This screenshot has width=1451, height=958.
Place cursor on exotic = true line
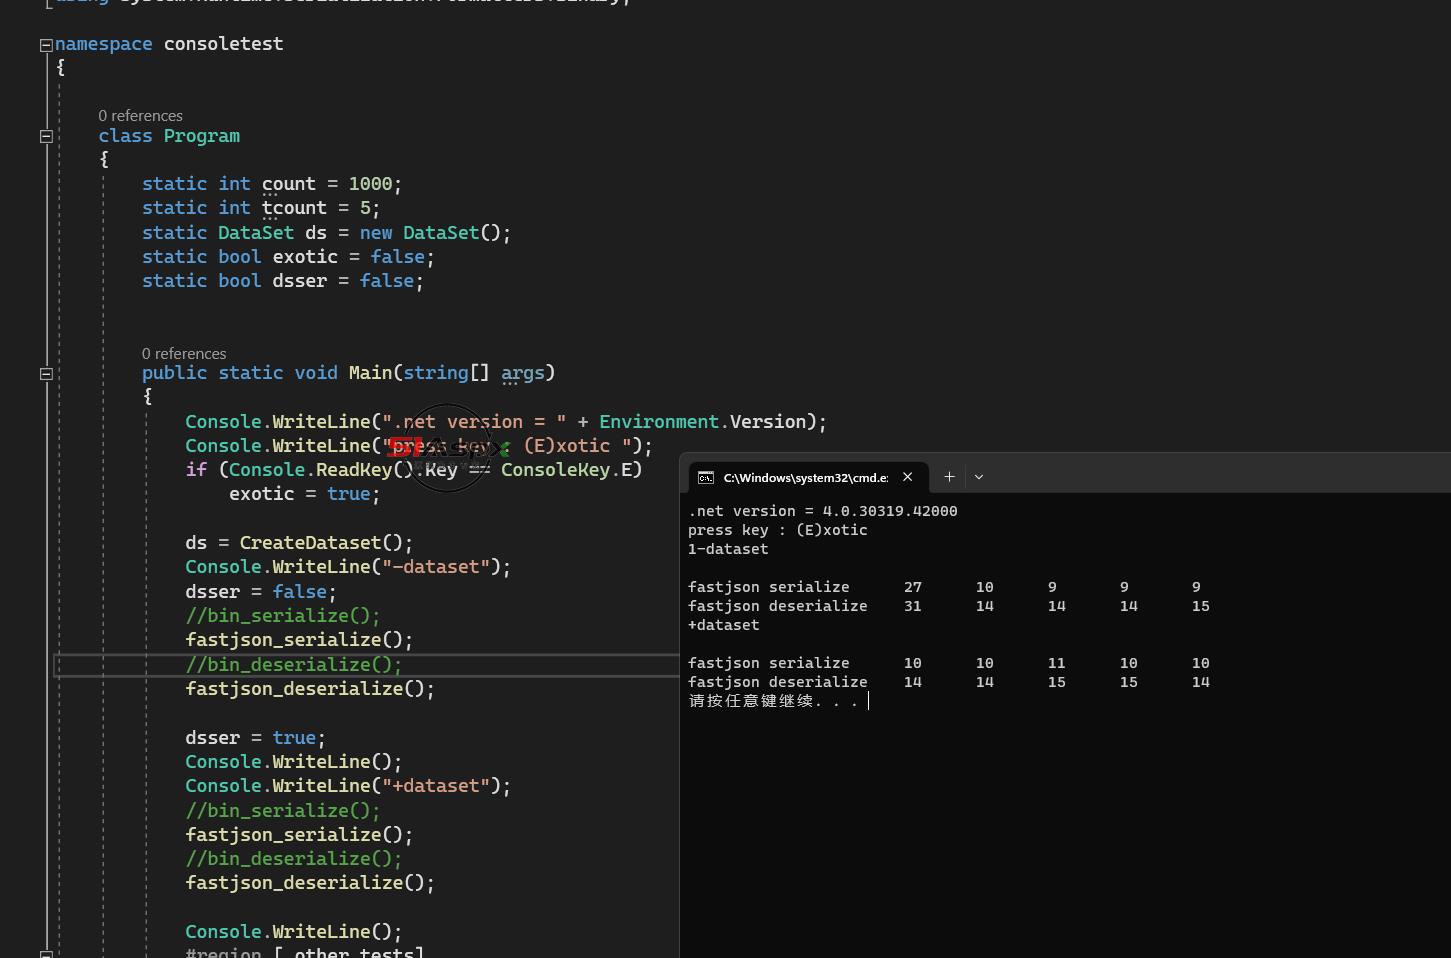pos(304,494)
